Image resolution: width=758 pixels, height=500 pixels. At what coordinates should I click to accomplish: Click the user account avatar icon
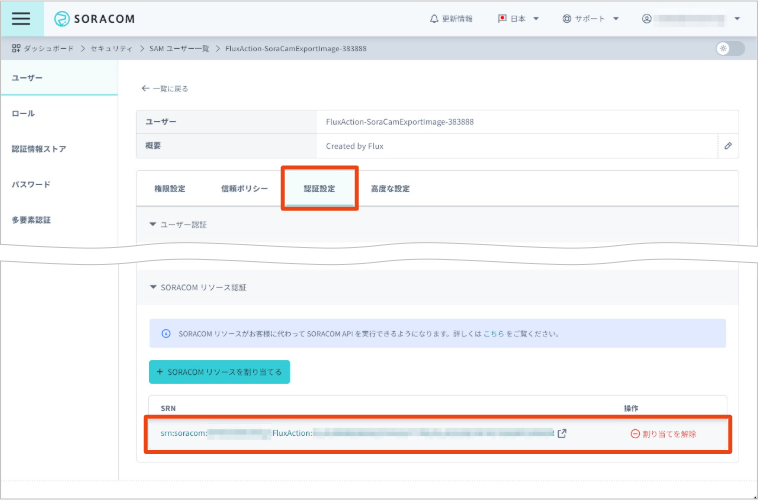646,19
